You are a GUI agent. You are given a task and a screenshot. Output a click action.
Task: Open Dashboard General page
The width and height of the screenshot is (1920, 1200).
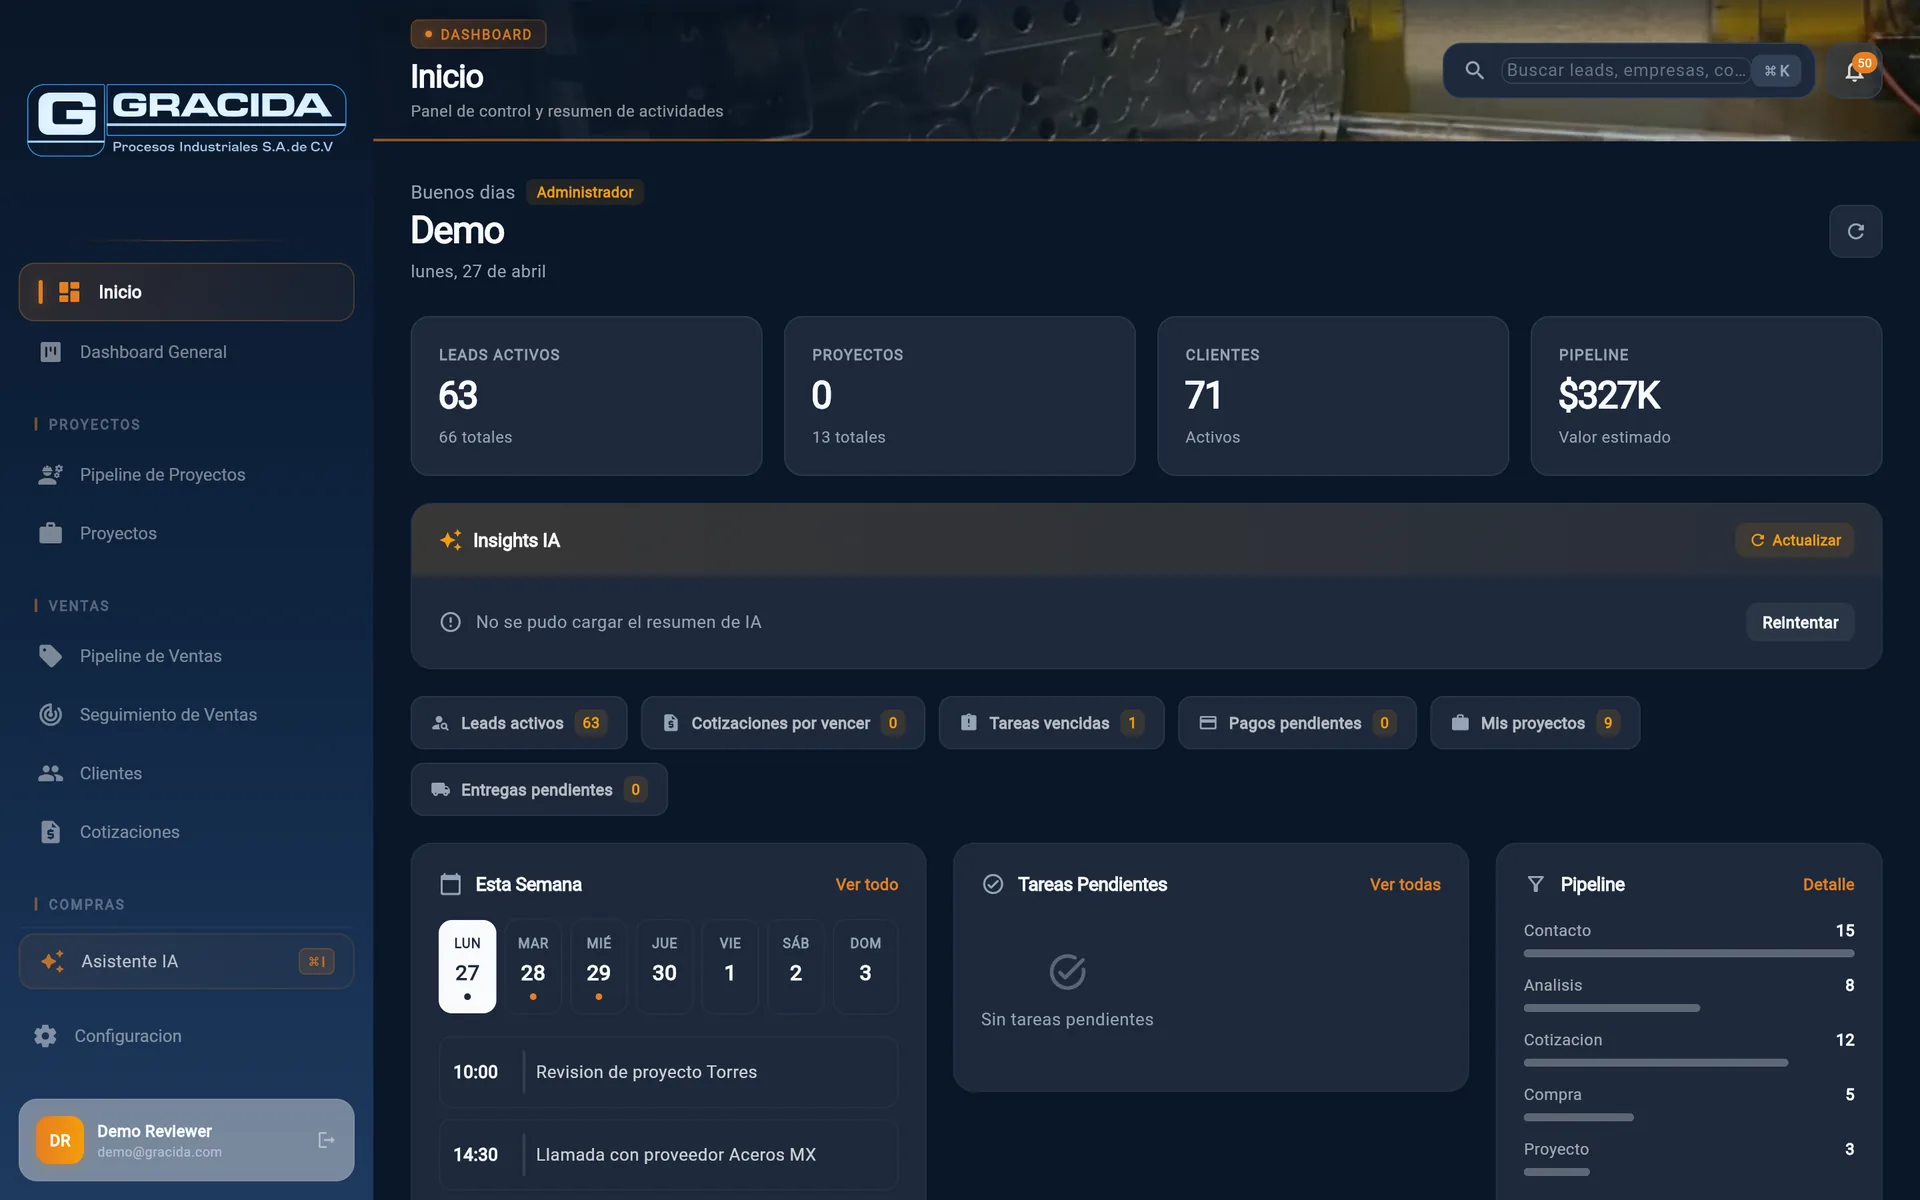pos(186,352)
